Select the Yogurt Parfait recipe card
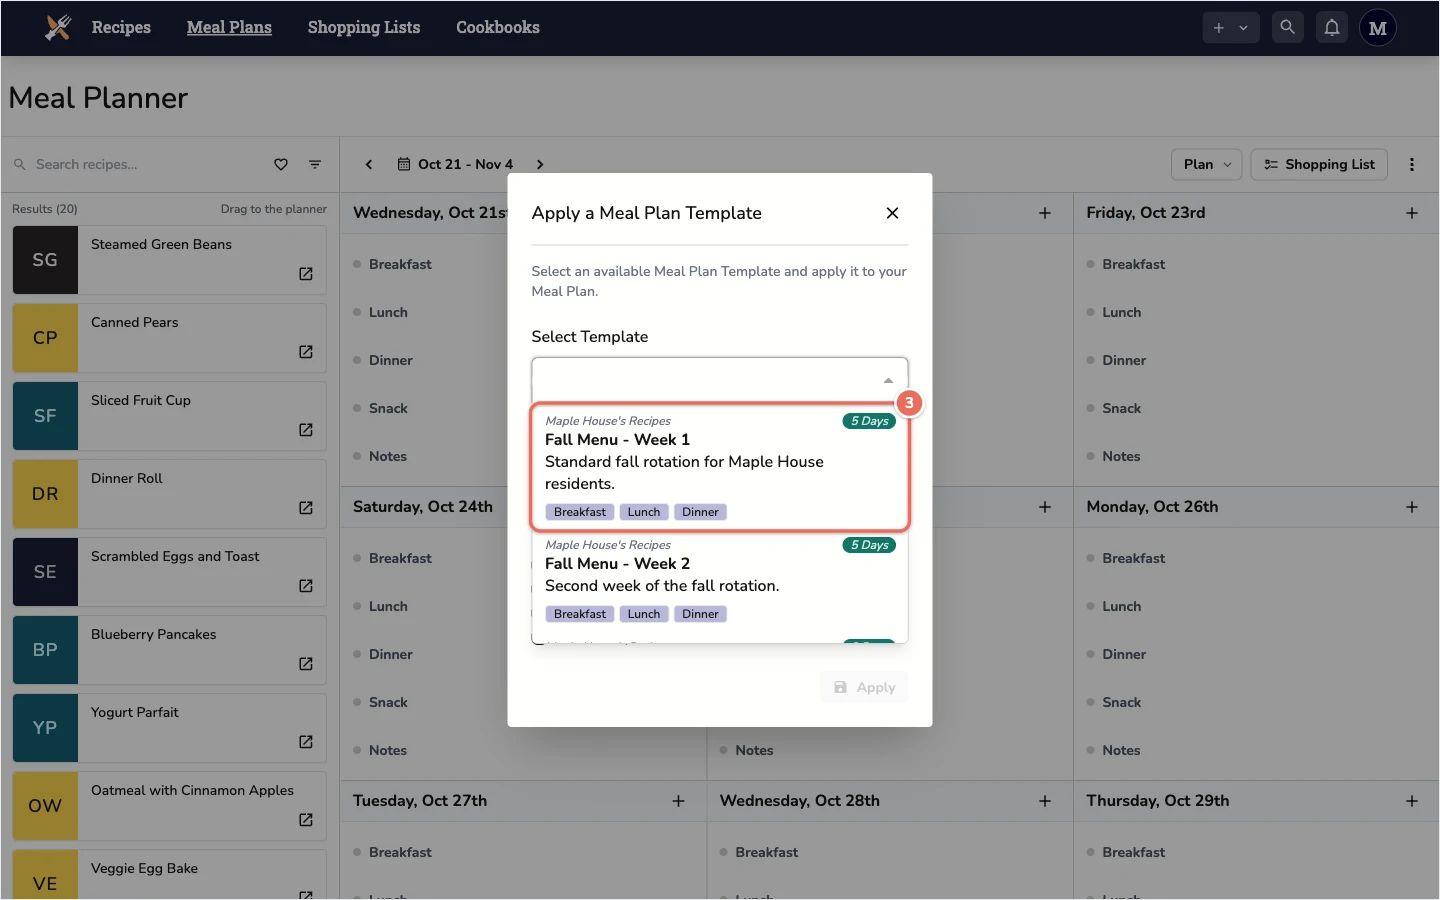1440x900 pixels. 169,728
